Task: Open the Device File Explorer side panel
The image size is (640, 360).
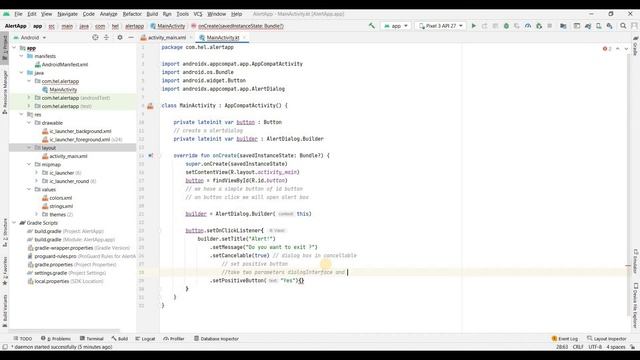Action: click(636, 305)
